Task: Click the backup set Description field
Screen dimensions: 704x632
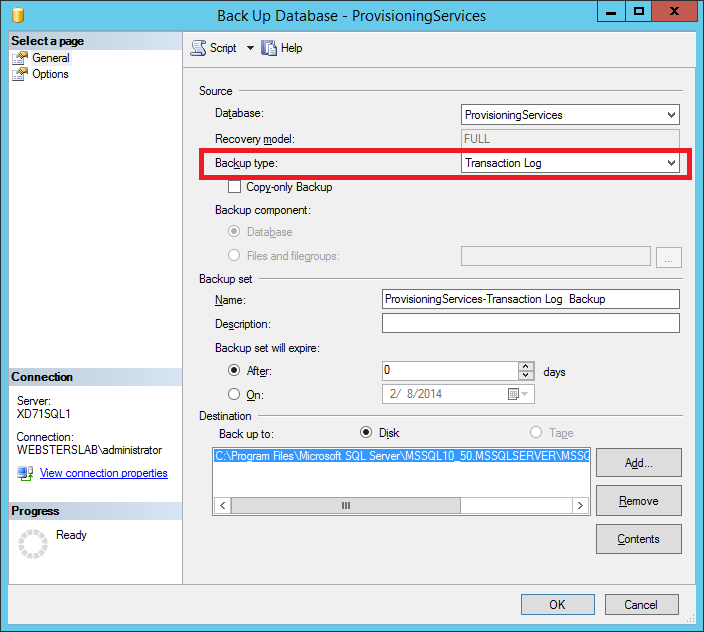Action: [530, 323]
